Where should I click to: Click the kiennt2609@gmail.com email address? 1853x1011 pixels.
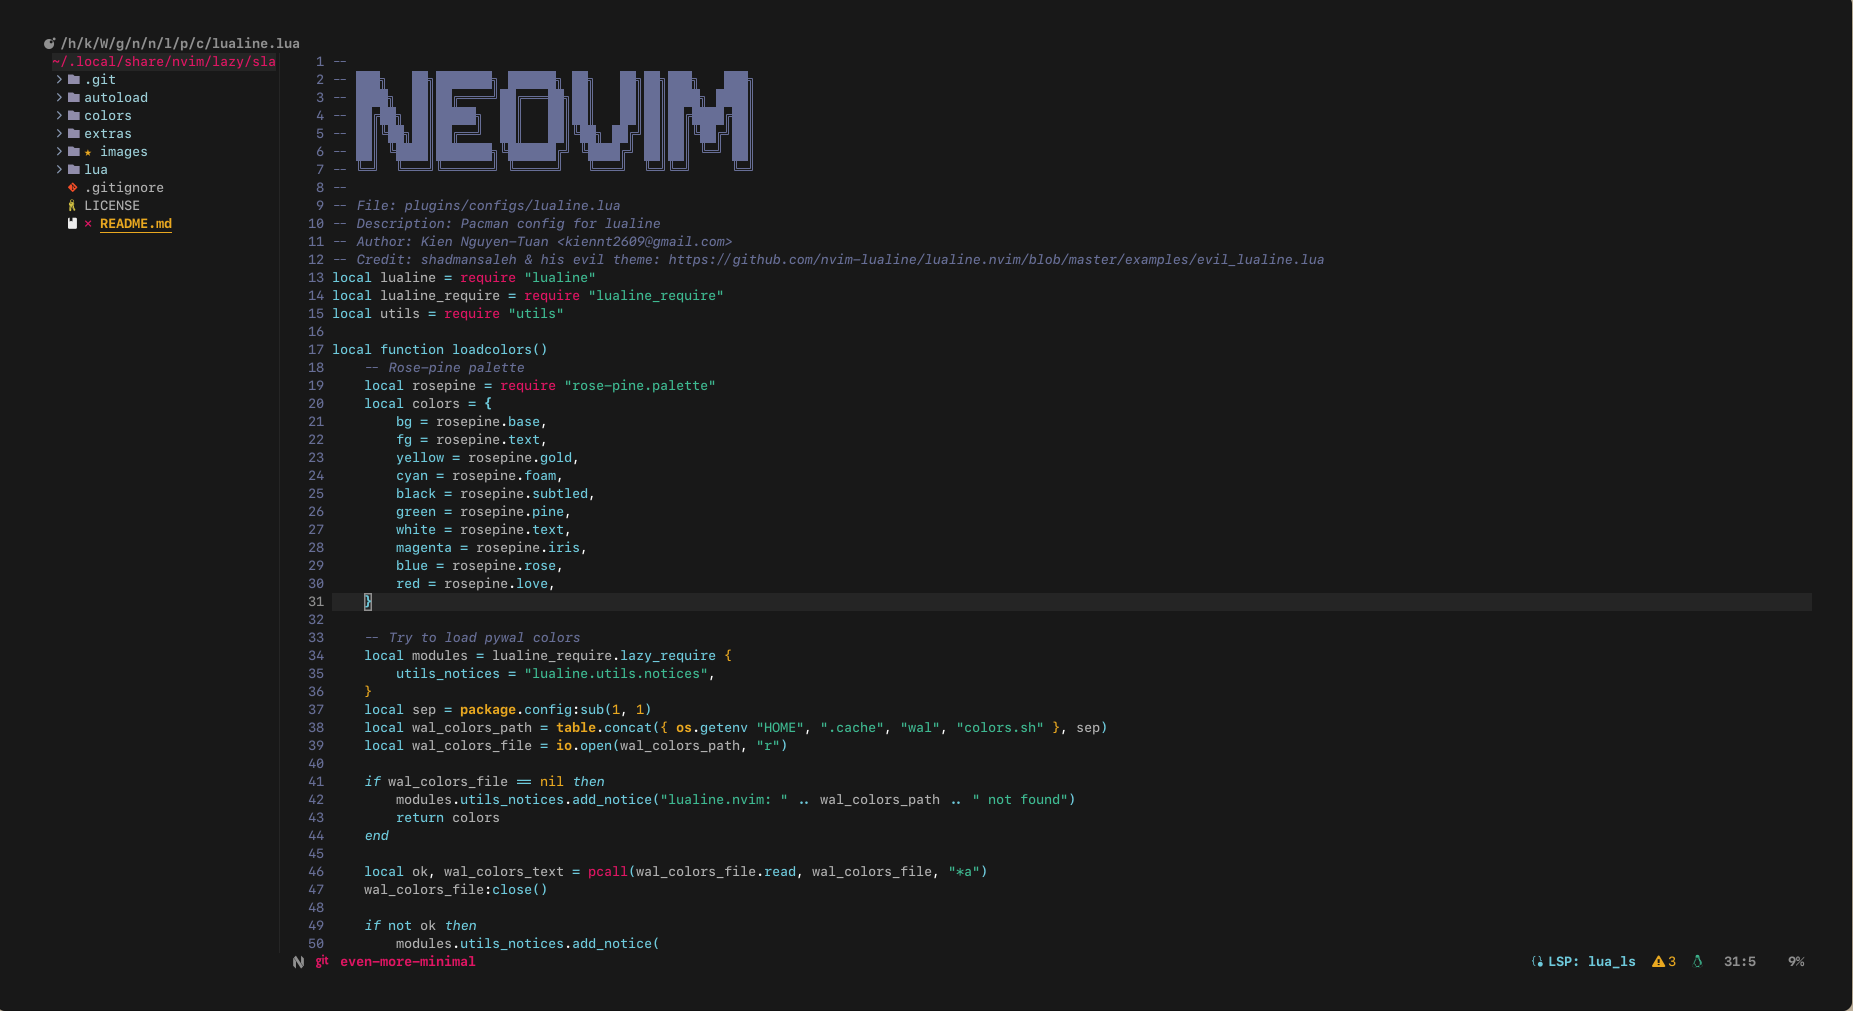[x=644, y=242]
